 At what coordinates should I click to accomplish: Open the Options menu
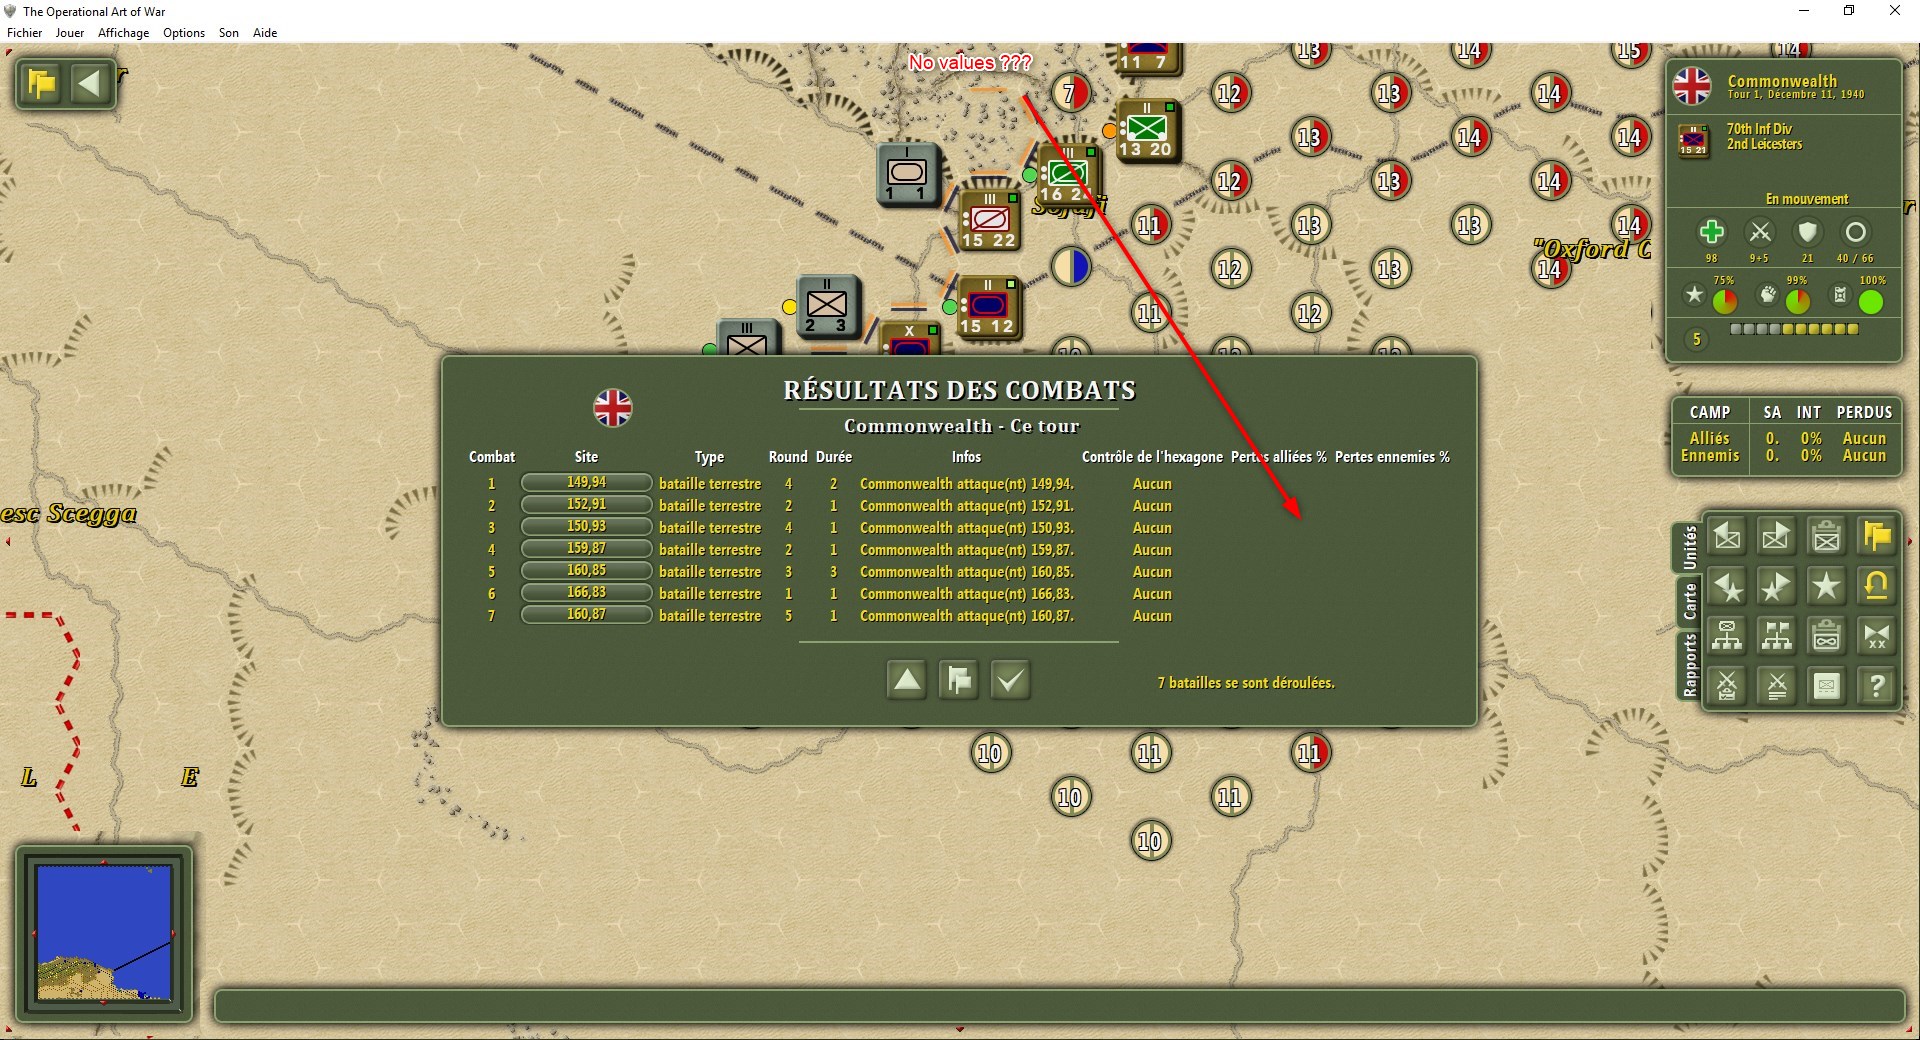click(x=184, y=33)
